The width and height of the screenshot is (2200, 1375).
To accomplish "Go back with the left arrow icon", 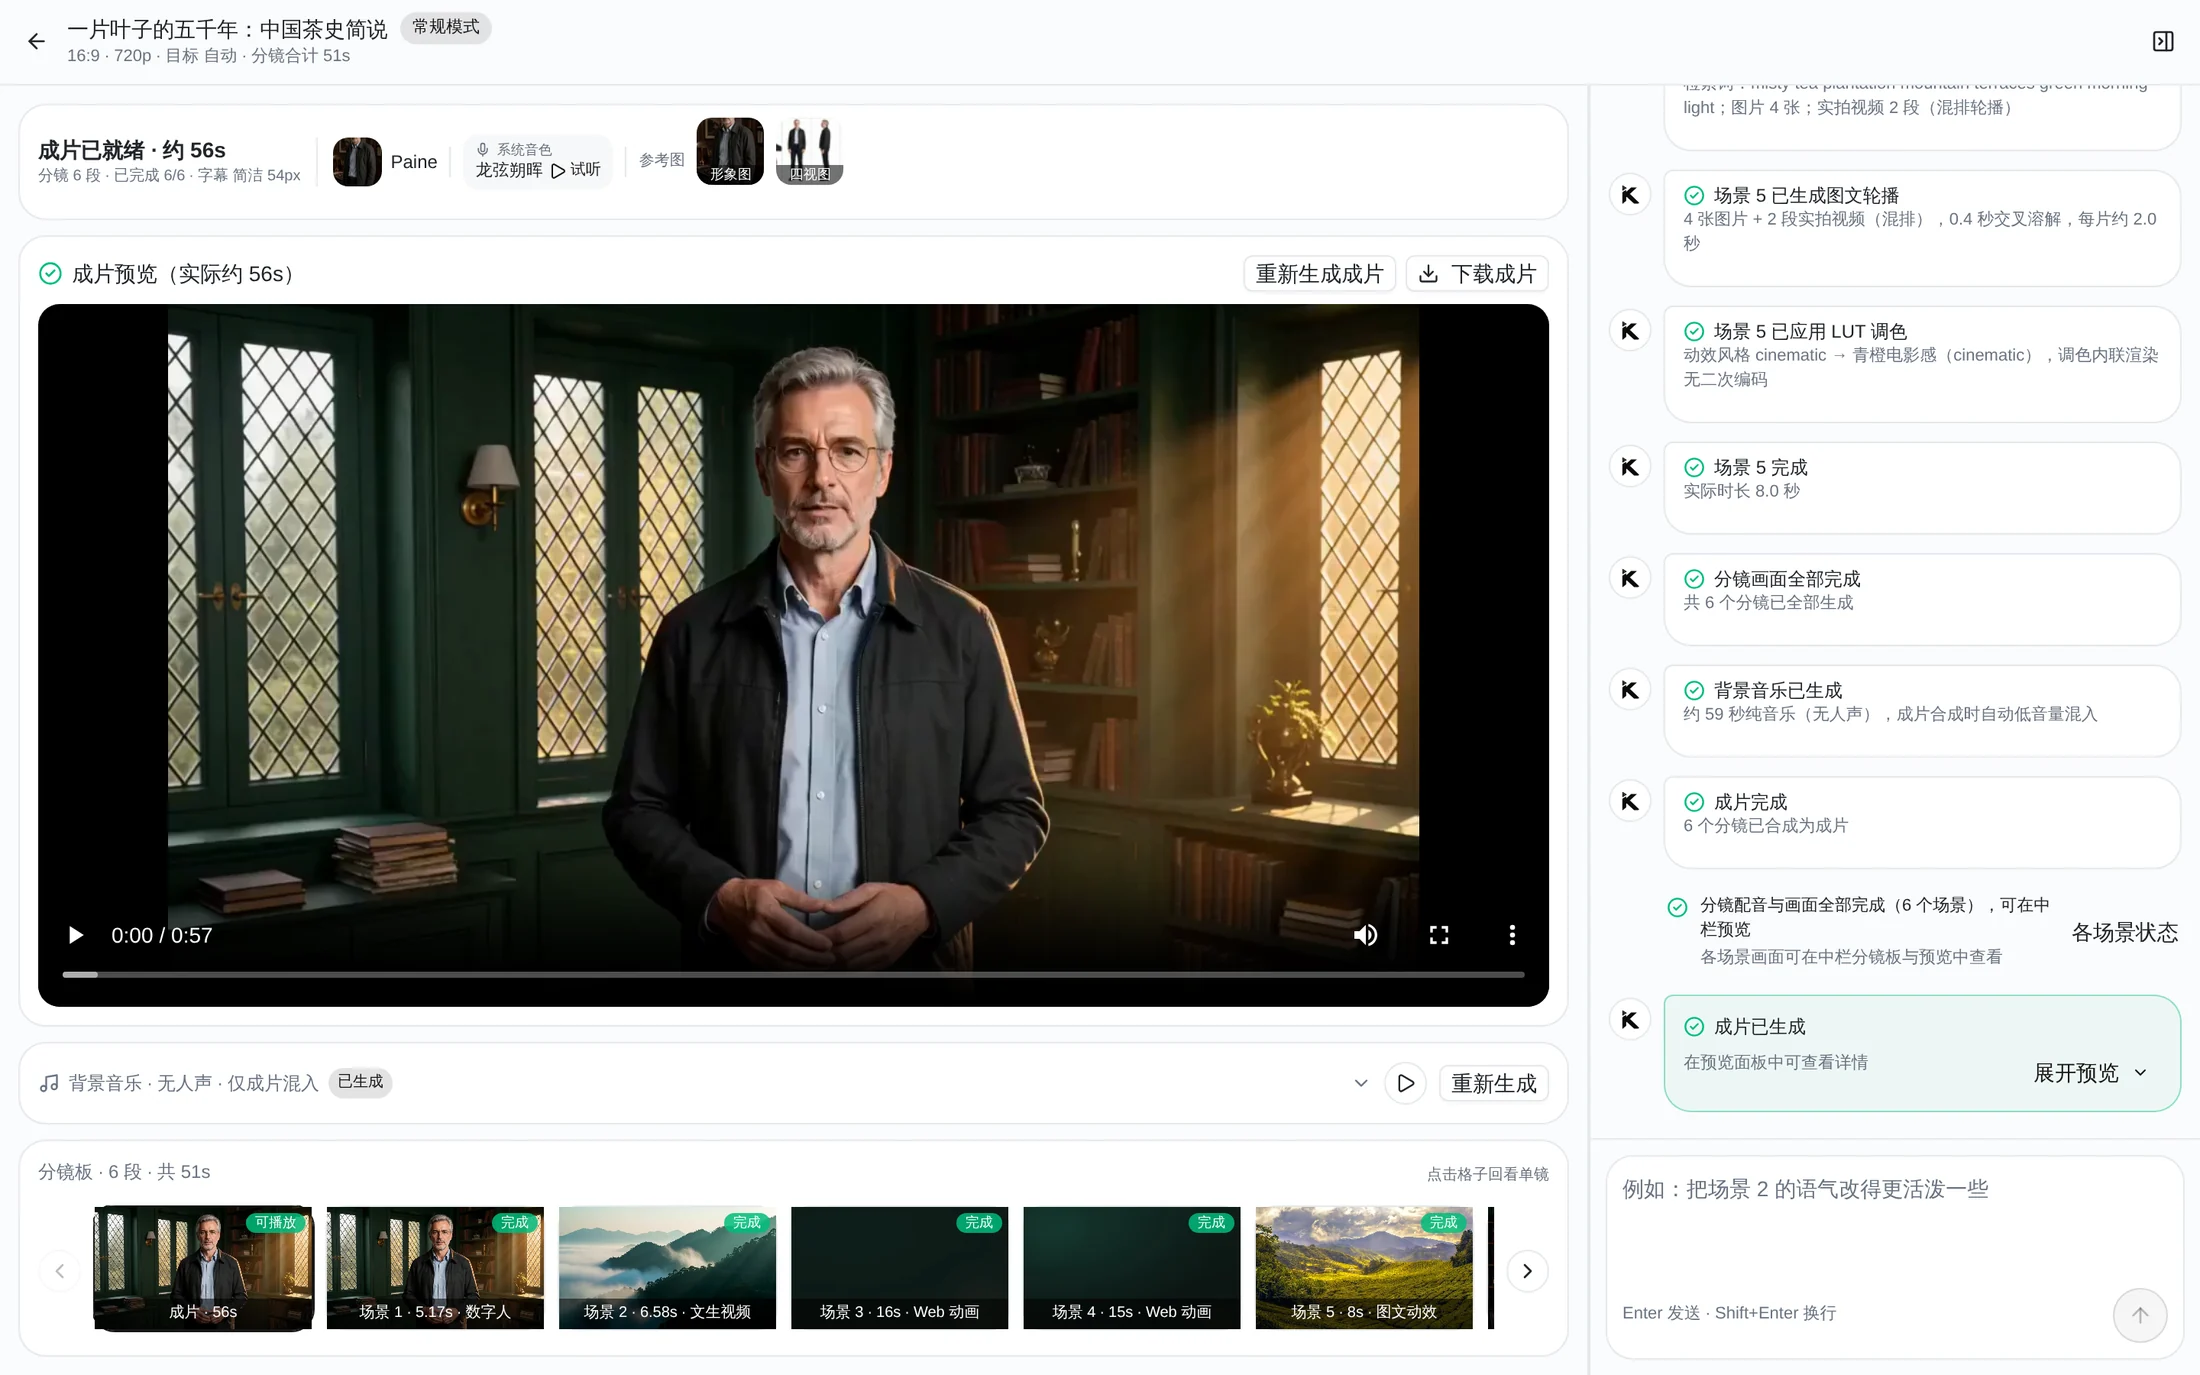I will coord(36,41).
